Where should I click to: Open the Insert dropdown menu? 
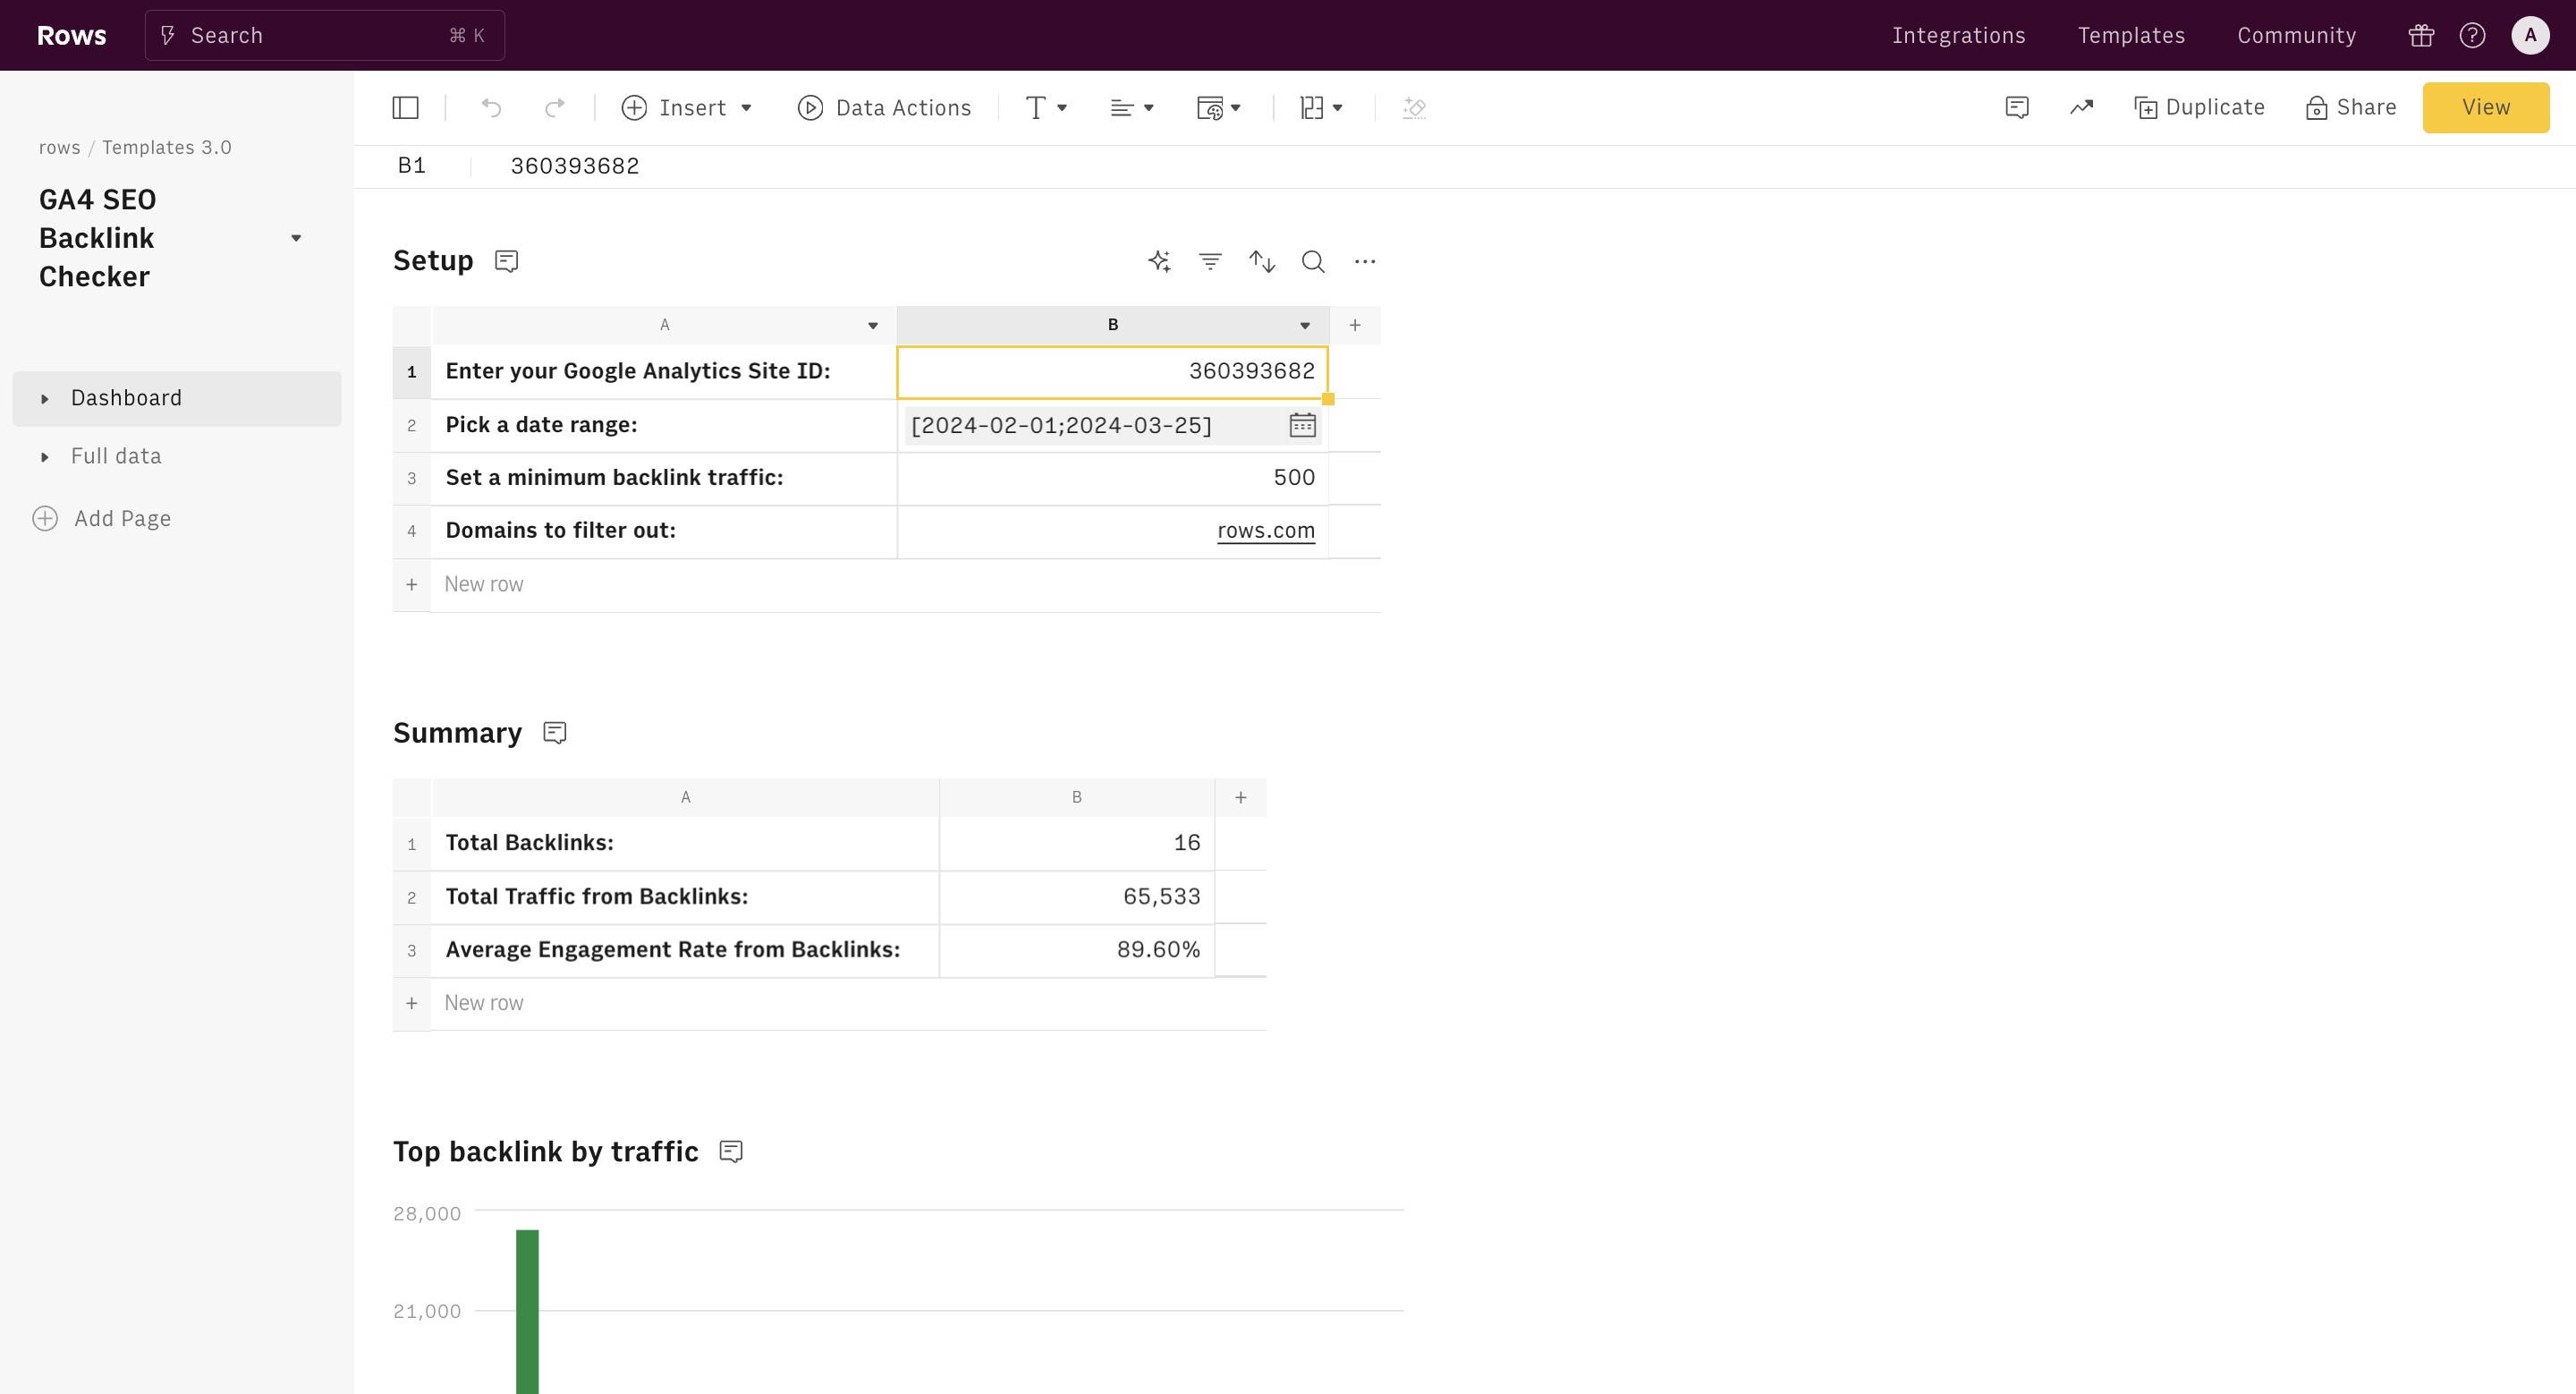[x=687, y=108]
